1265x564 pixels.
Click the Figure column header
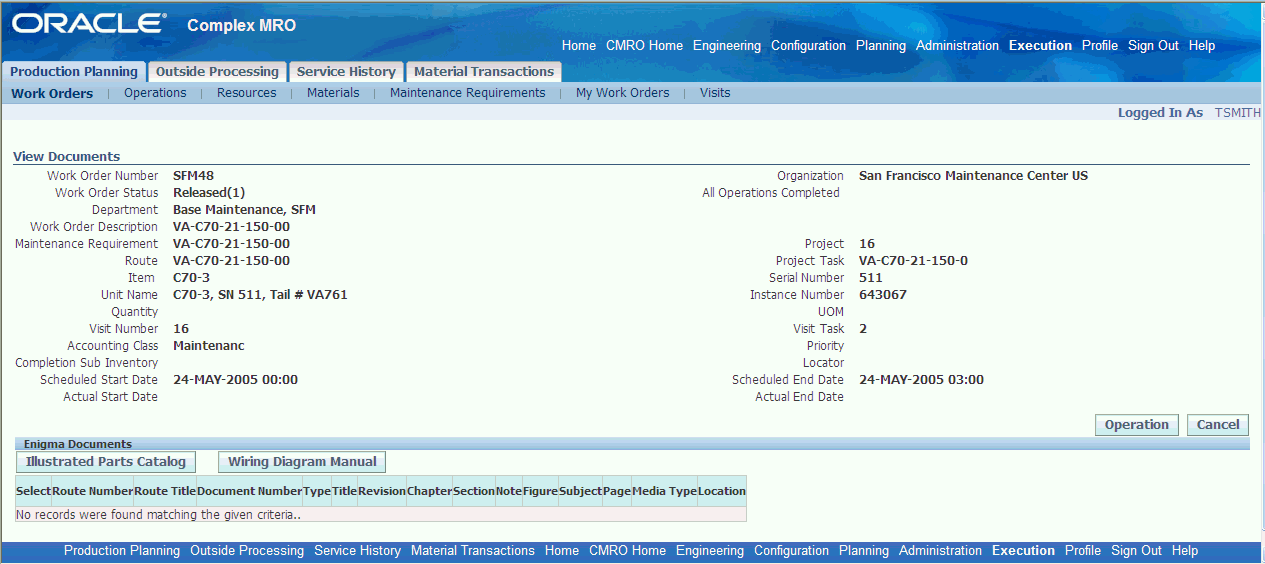pos(540,491)
